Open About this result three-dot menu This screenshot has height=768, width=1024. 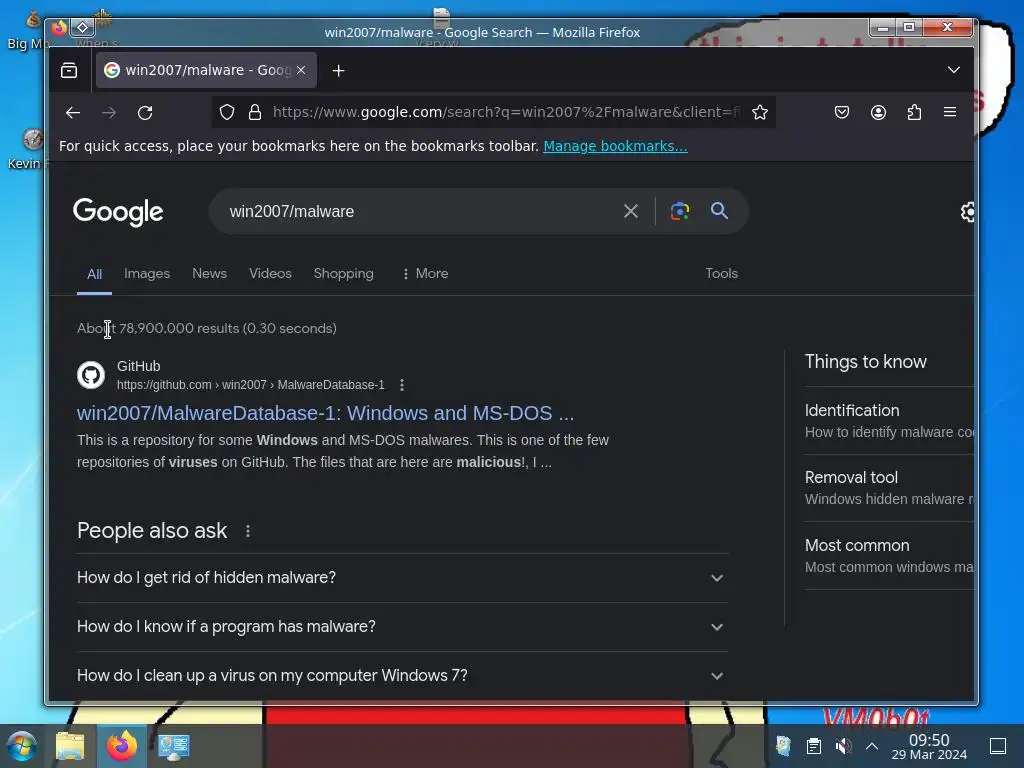click(x=402, y=385)
